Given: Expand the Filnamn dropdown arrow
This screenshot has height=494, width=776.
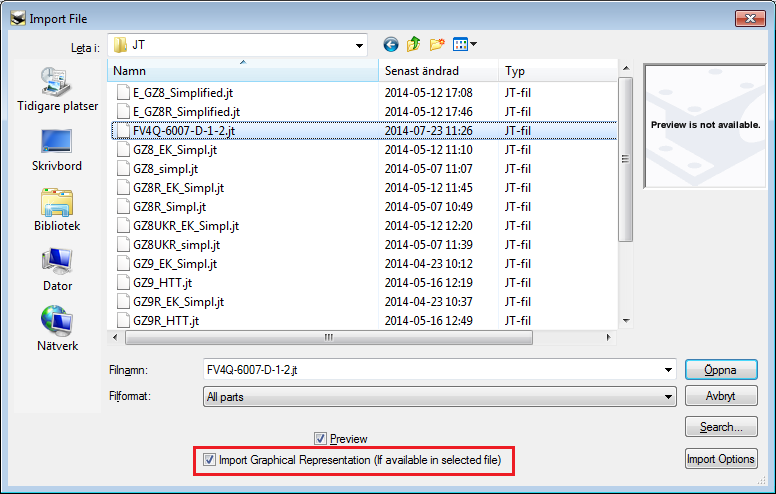Looking at the screenshot, I should pyautogui.click(x=668, y=370).
